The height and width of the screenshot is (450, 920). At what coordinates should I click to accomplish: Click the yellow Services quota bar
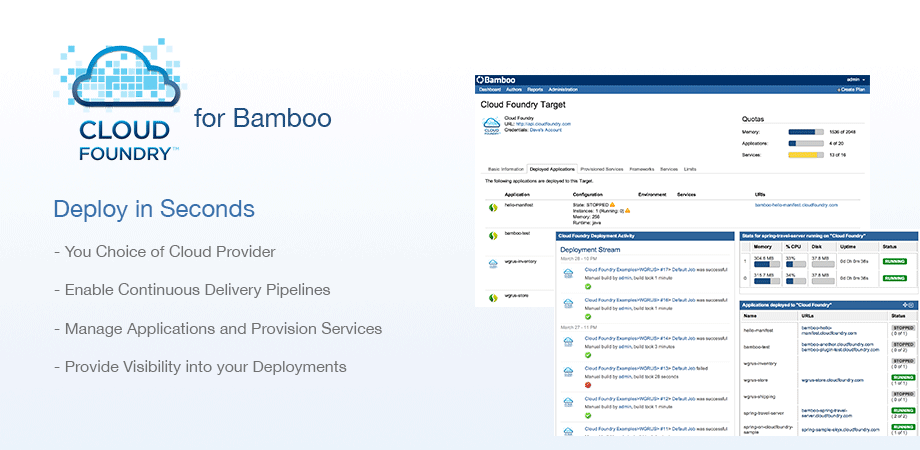[x=806, y=155]
